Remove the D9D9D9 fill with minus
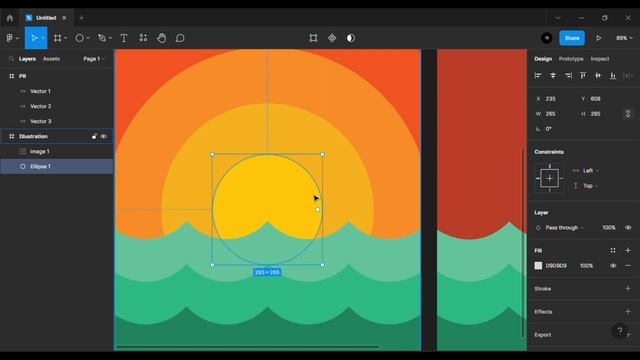 tap(628, 266)
